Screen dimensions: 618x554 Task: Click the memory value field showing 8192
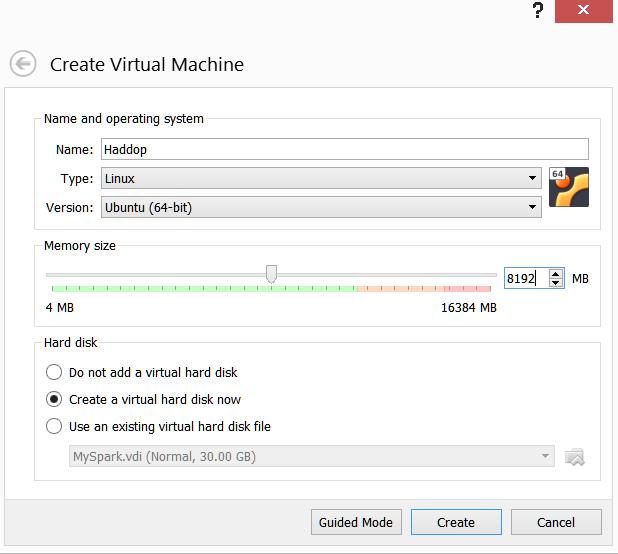[526, 278]
